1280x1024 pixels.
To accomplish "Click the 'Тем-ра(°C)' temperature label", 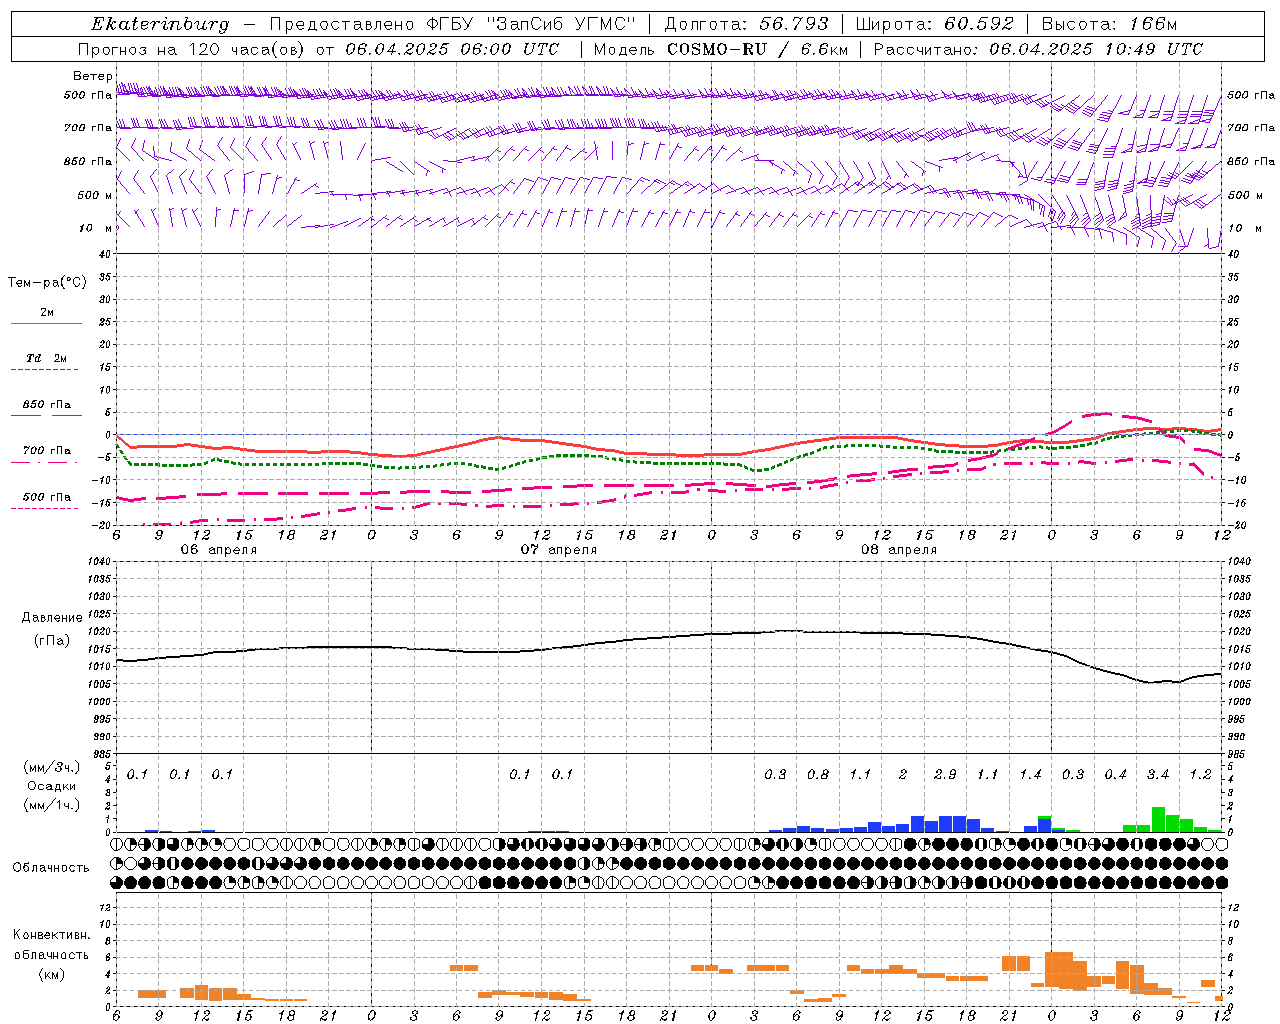I will tap(47, 283).
